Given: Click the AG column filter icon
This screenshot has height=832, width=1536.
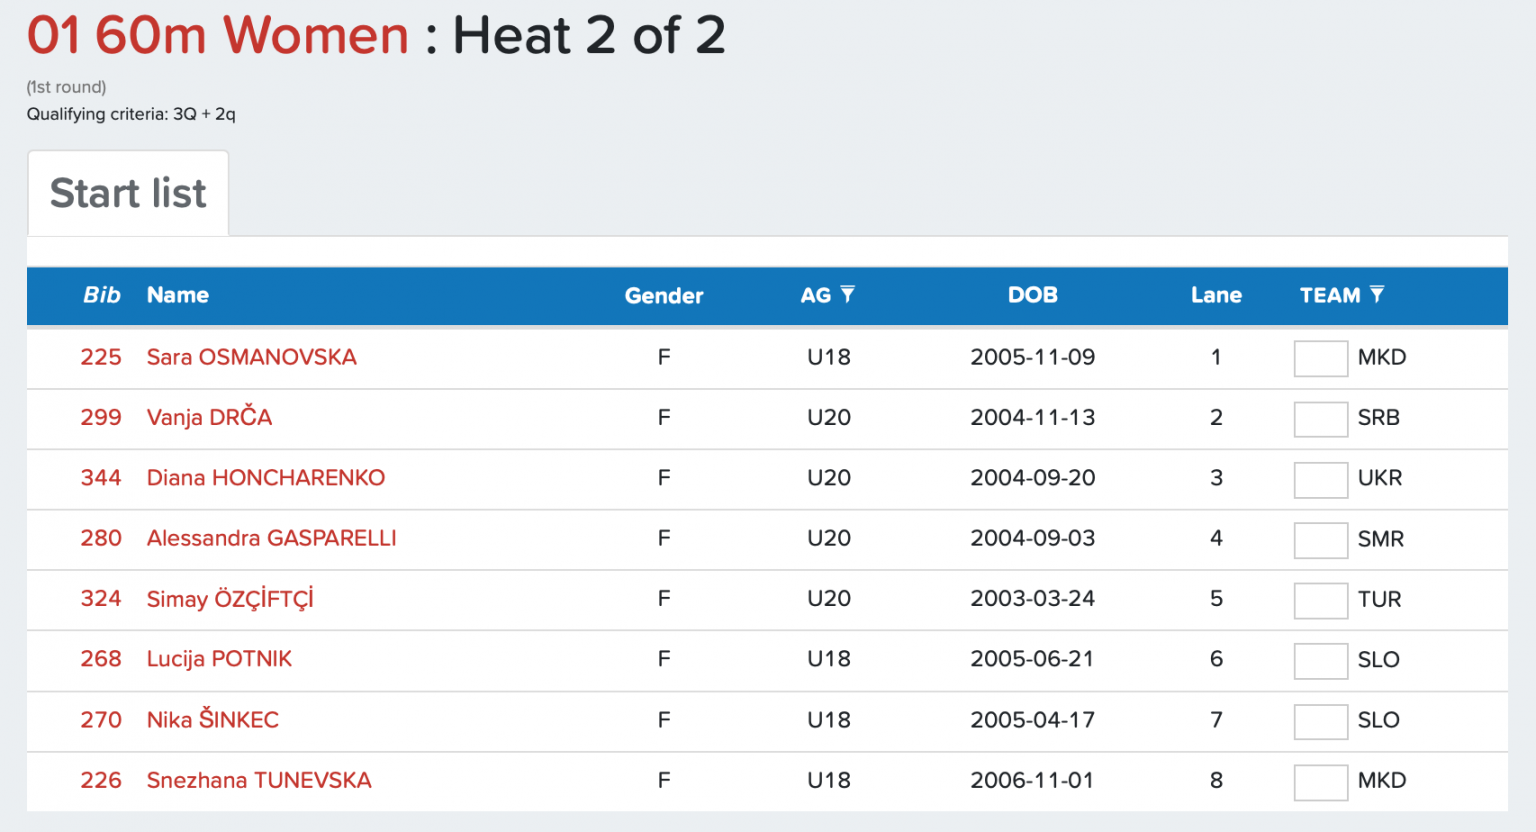Looking at the screenshot, I should [847, 294].
